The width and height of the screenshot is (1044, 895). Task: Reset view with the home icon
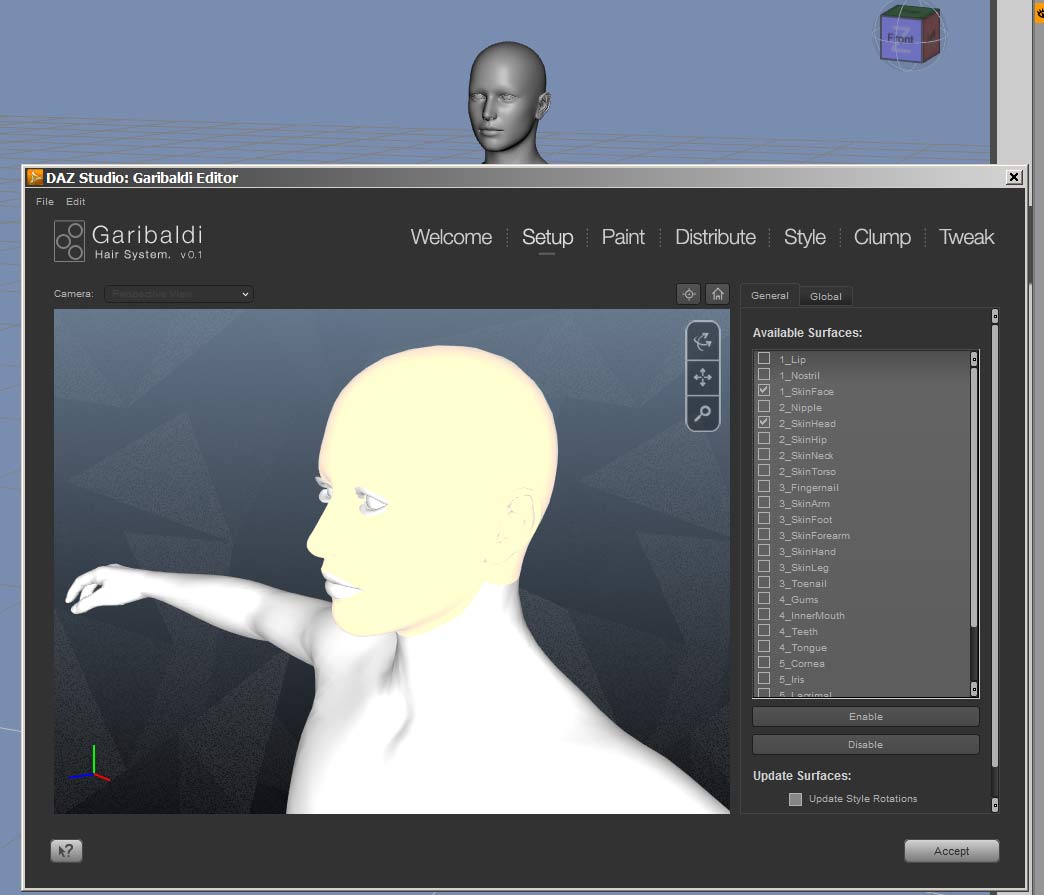pos(718,294)
